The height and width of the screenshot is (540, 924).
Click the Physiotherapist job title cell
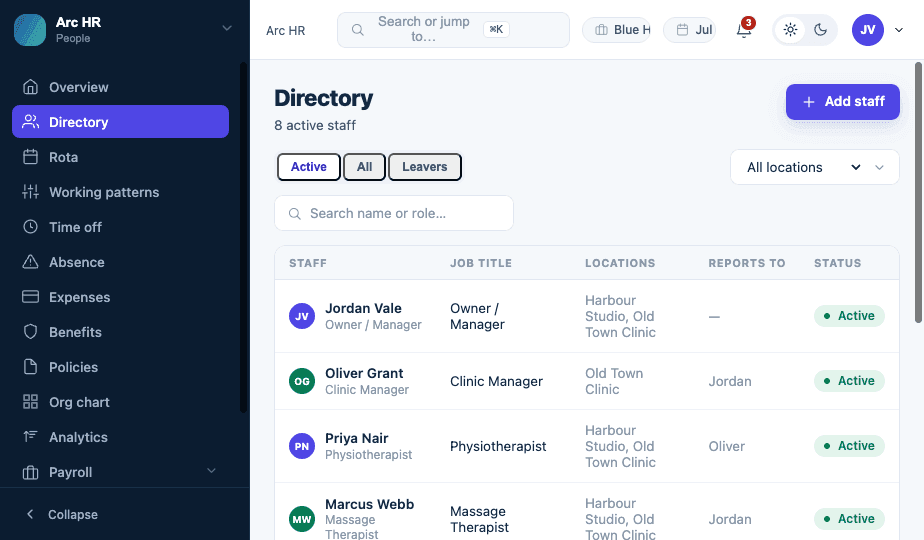coord(498,446)
